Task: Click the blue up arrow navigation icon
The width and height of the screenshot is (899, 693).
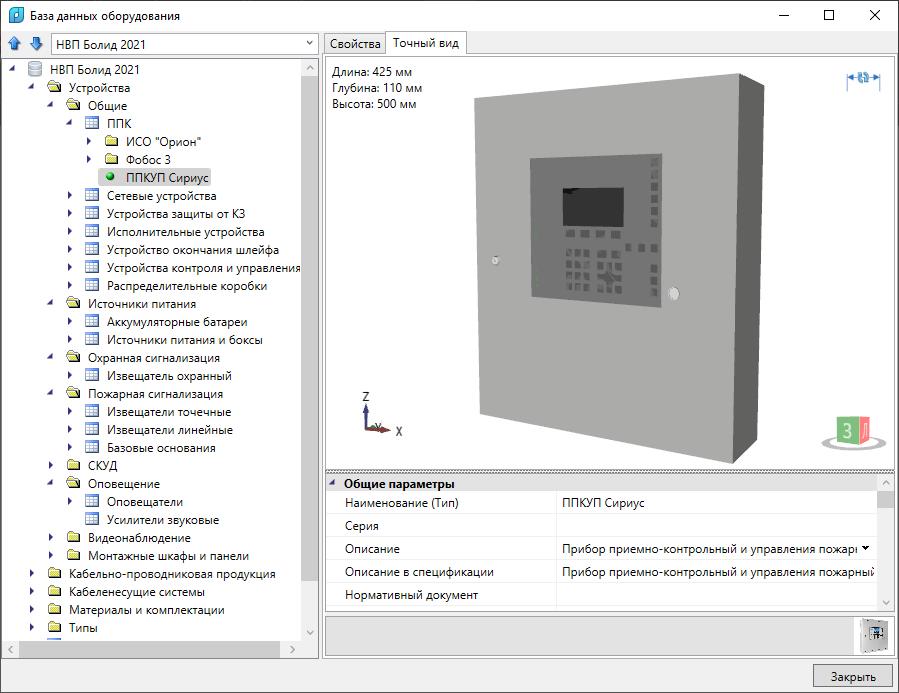Action: tap(15, 44)
